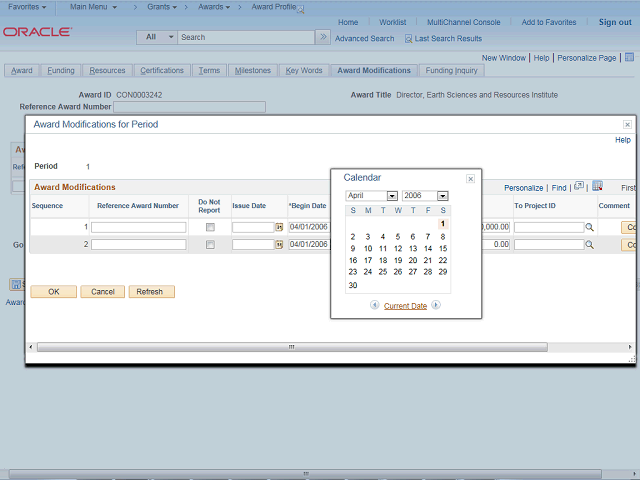Select day 15 in the calendar

click(x=443, y=249)
